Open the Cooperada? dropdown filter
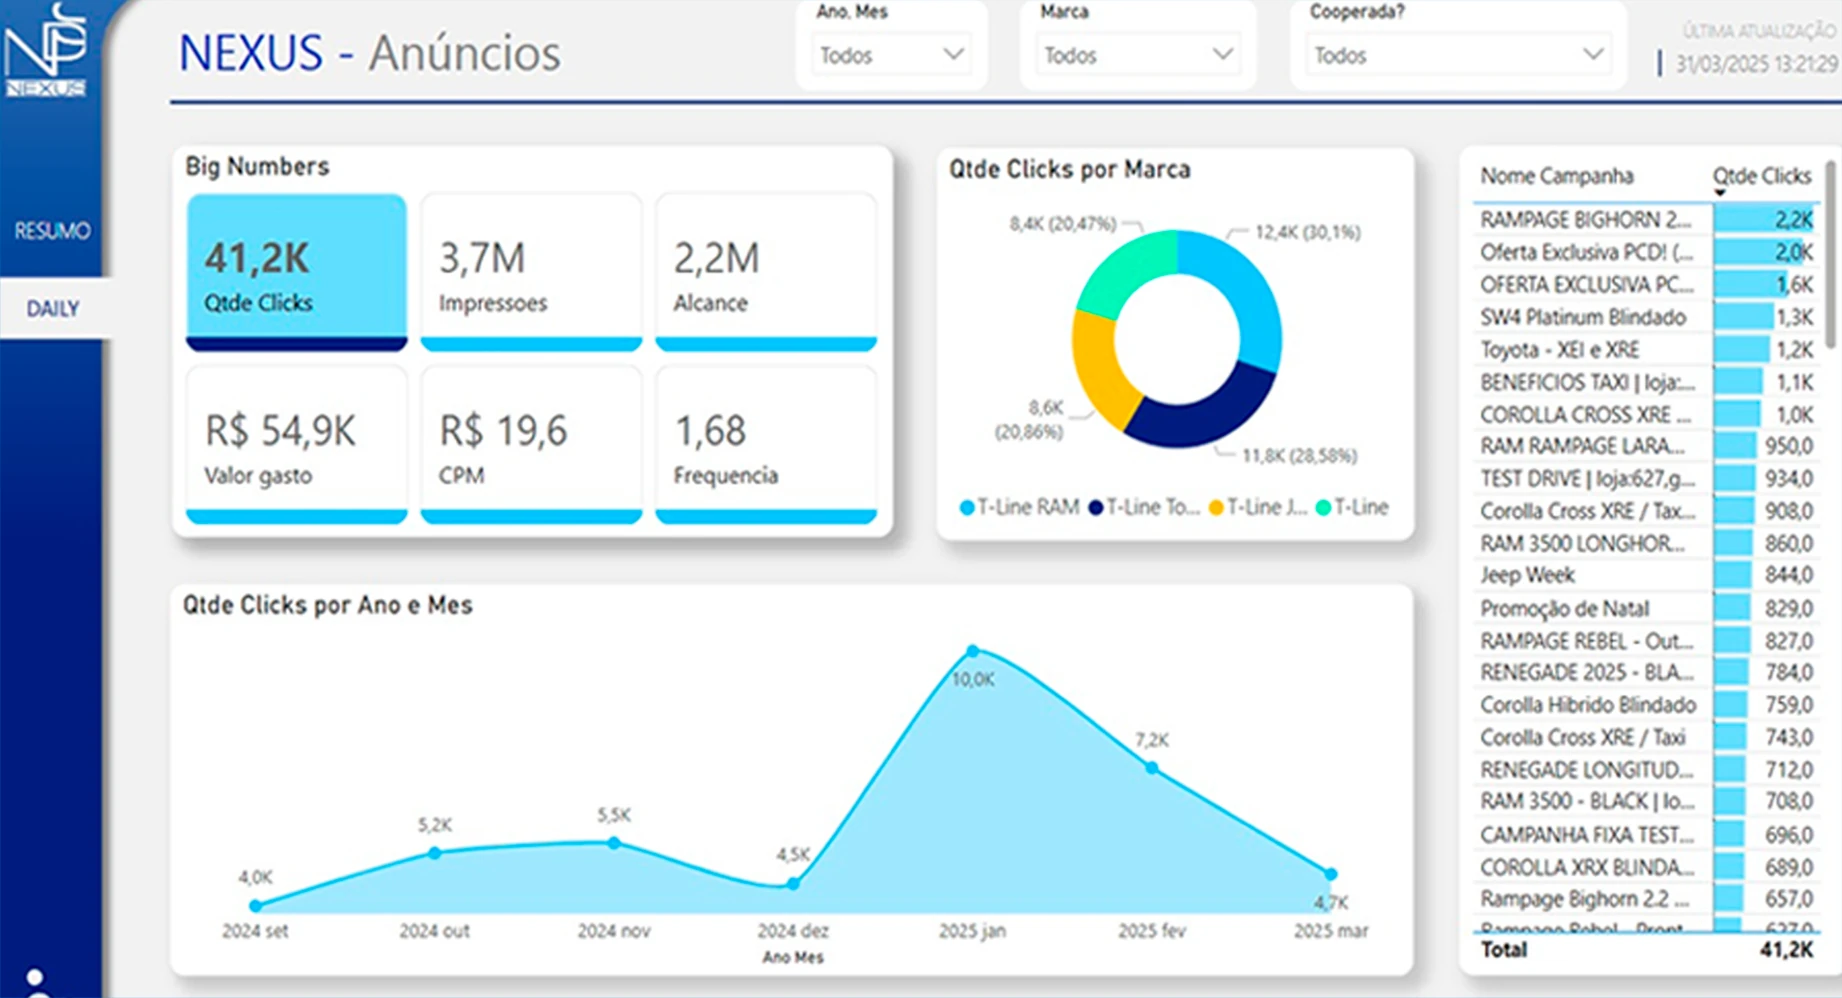Image resolution: width=1842 pixels, height=998 pixels. point(1457,55)
